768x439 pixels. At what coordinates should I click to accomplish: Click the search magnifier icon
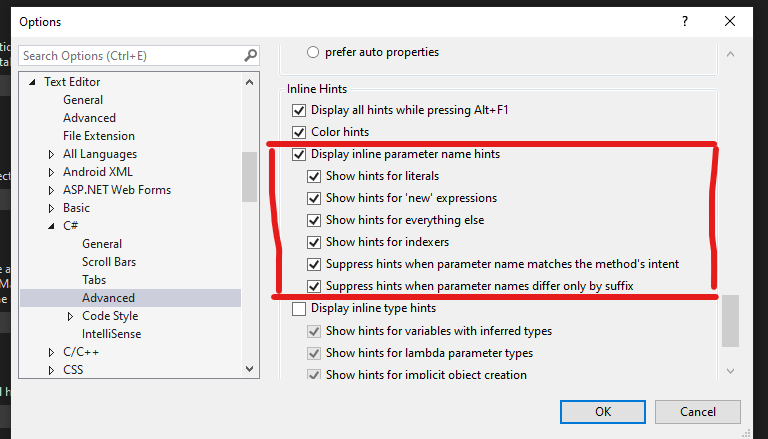[x=250, y=56]
